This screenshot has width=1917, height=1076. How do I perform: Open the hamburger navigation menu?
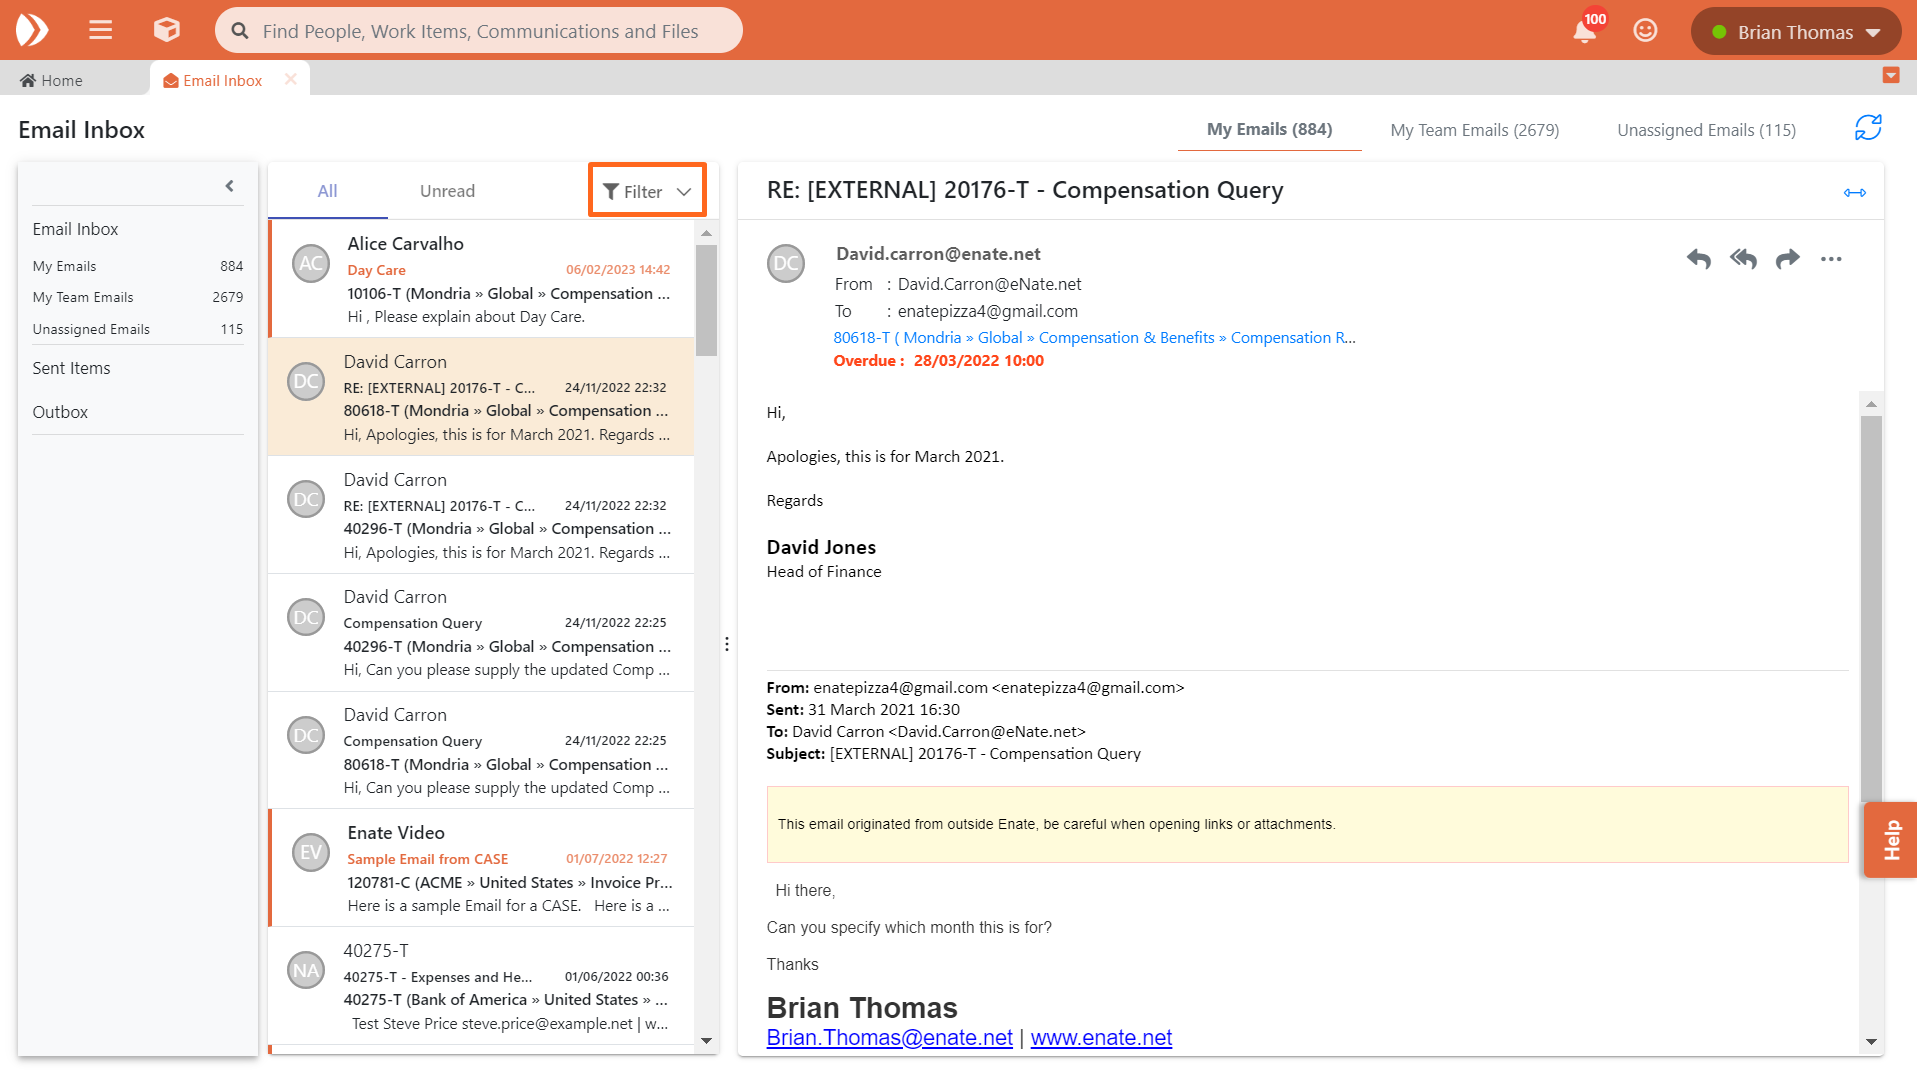tap(100, 30)
